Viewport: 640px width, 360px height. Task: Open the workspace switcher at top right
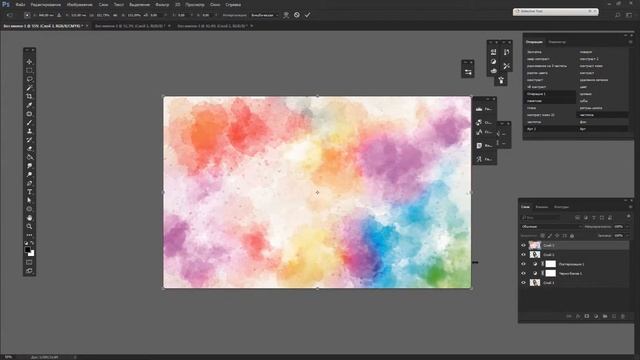629,15
